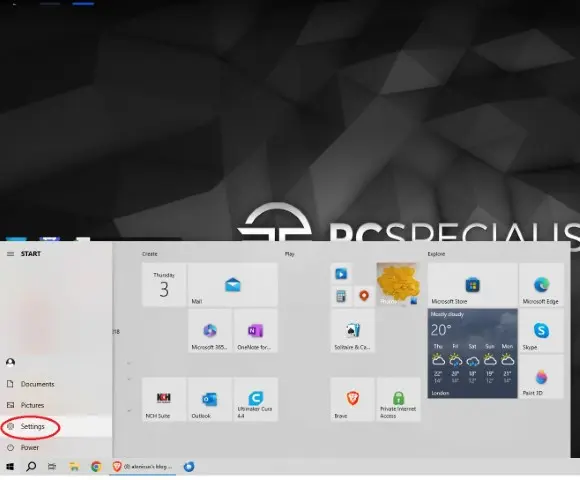The width and height of the screenshot is (580, 480).
Task: Open the user account icon
Action: pyautogui.click(x=10, y=362)
